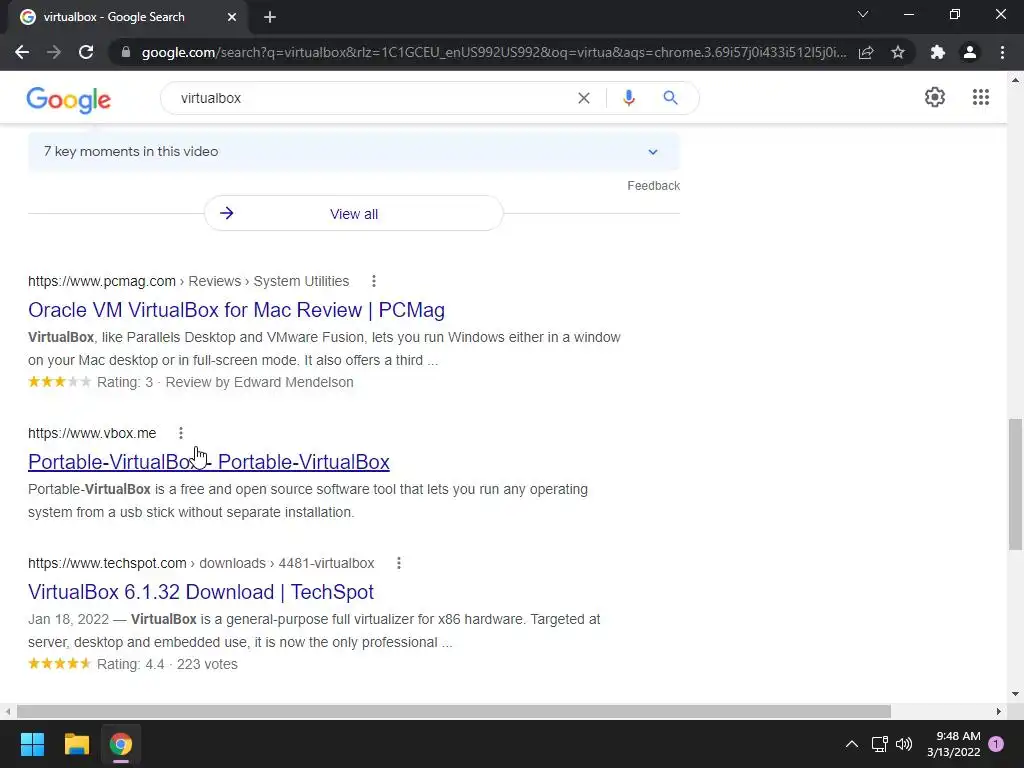Screen dimensions: 1024x768
Task: Expand 7 key moments in this video
Action: pos(353,152)
